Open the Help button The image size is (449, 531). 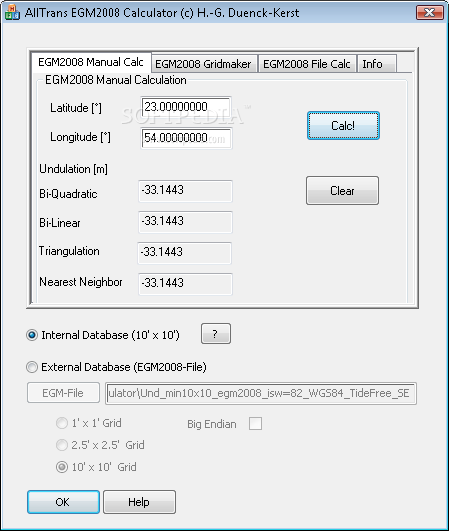(139, 502)
